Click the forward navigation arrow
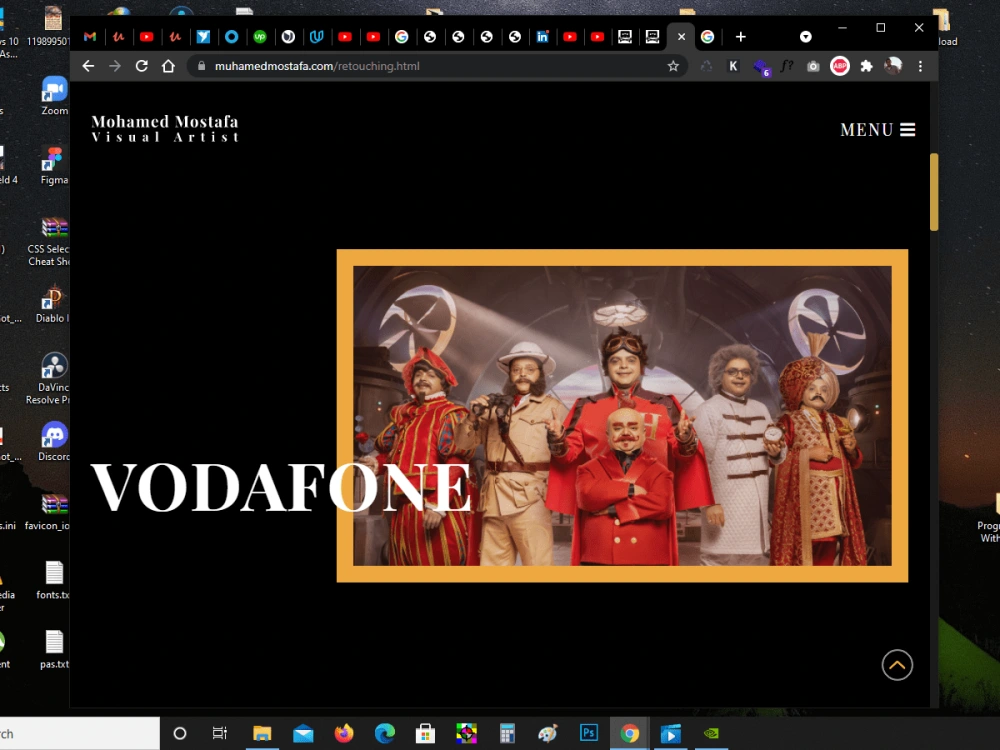This screenshot has width=1000, height=750. 115,66
